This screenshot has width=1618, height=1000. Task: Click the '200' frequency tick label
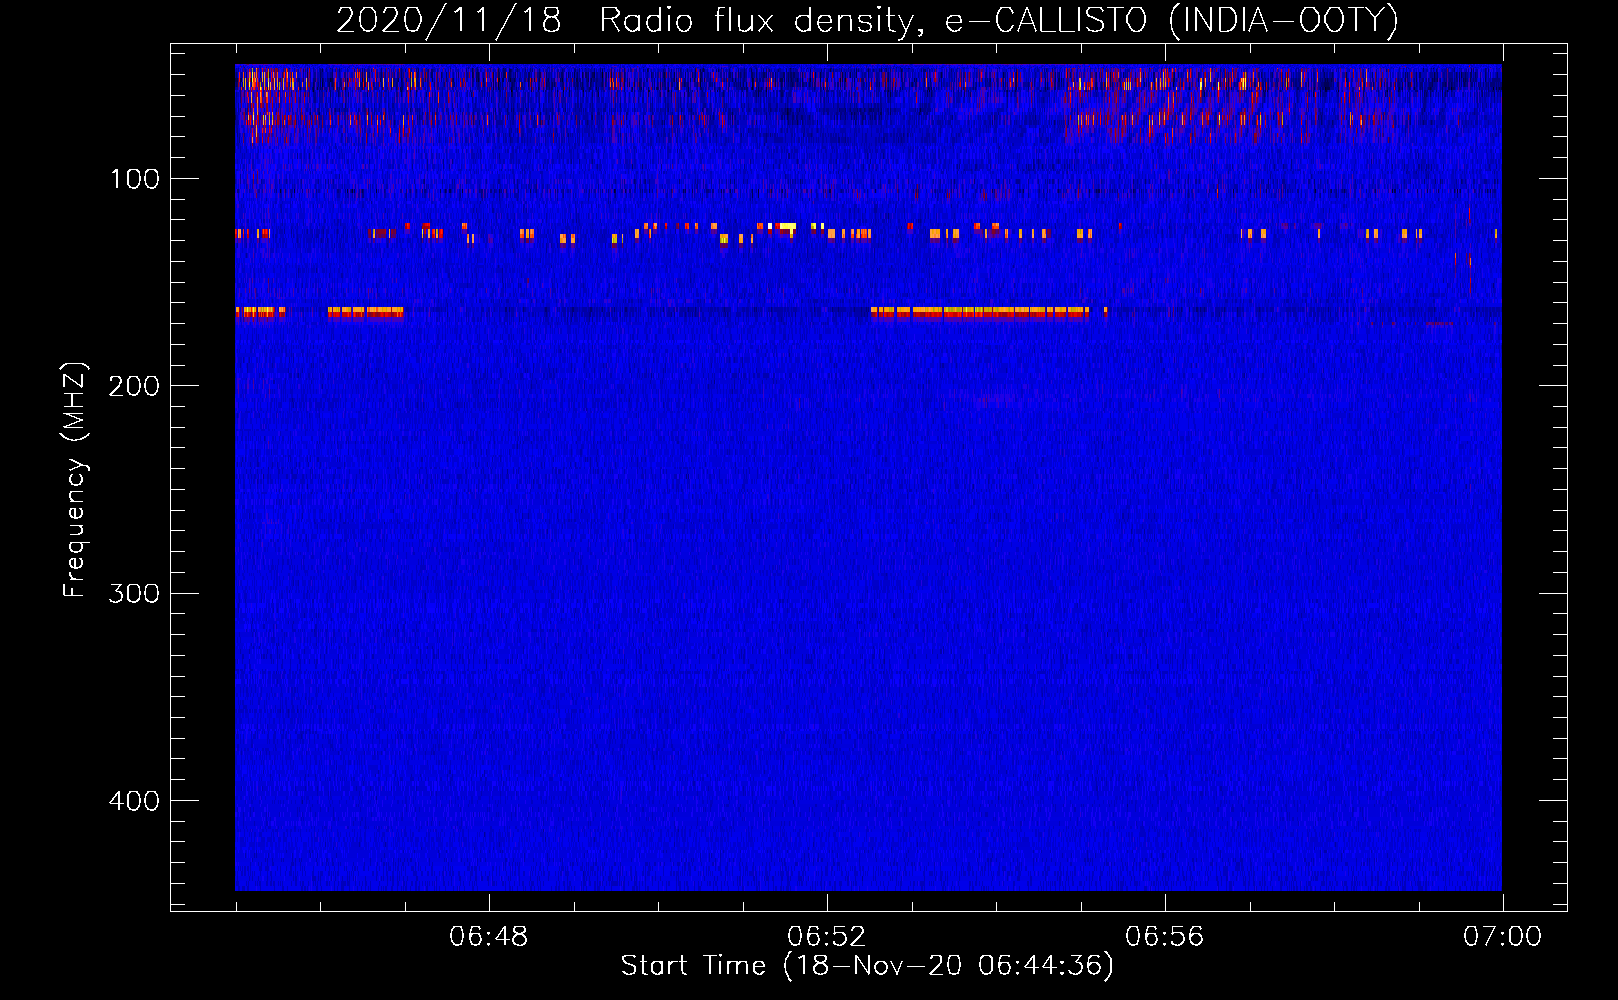133,386
